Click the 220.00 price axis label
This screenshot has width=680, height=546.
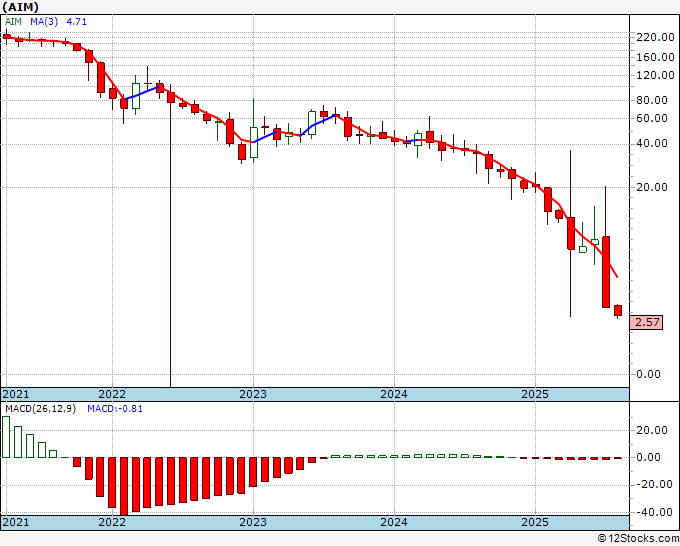655,37
